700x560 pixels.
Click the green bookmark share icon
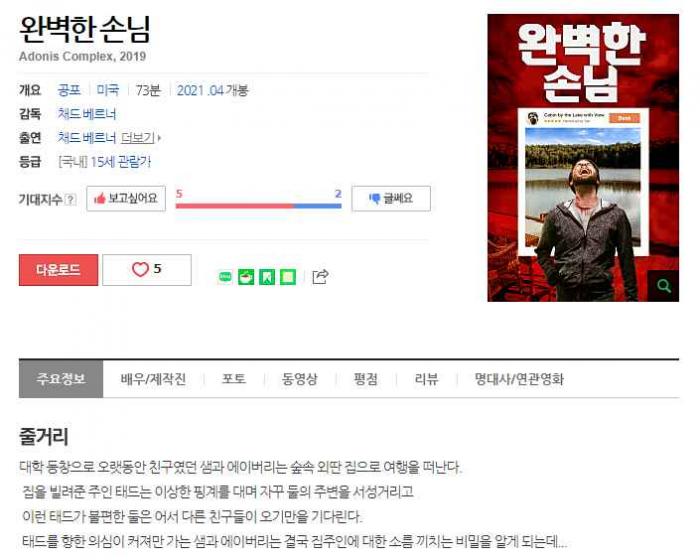pos(267,277)
